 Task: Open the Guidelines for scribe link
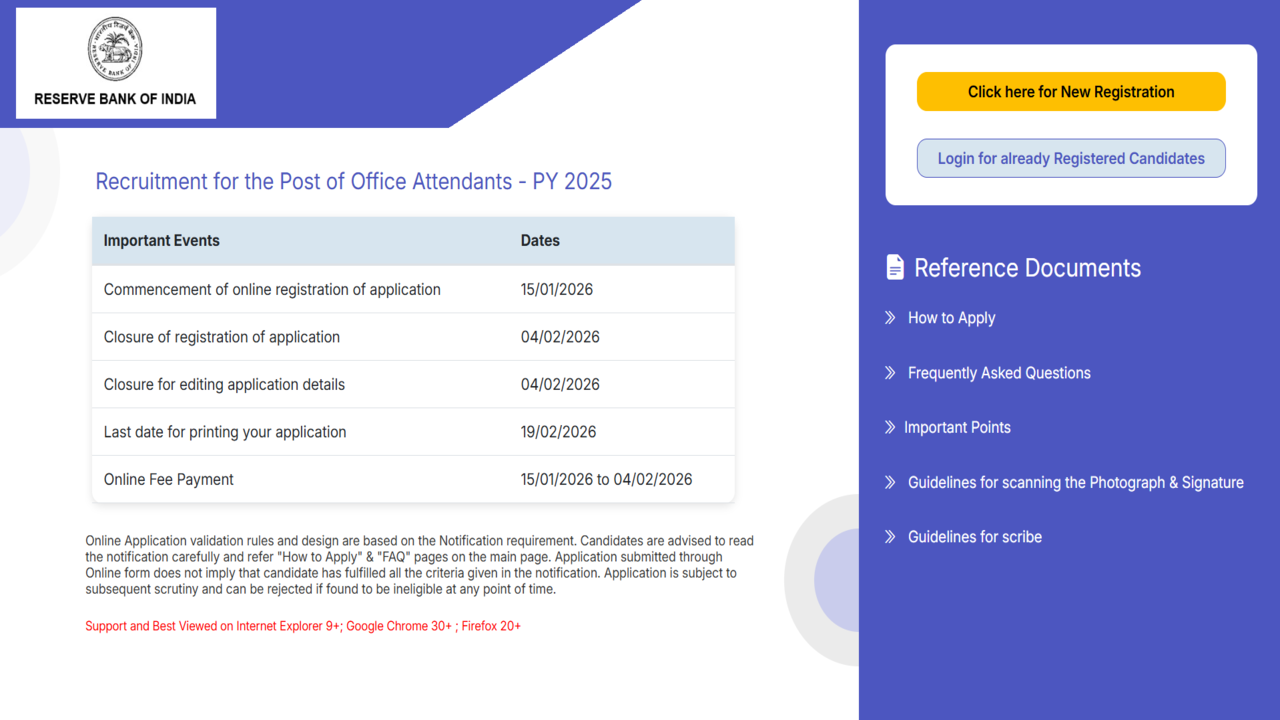click(974, 537)
